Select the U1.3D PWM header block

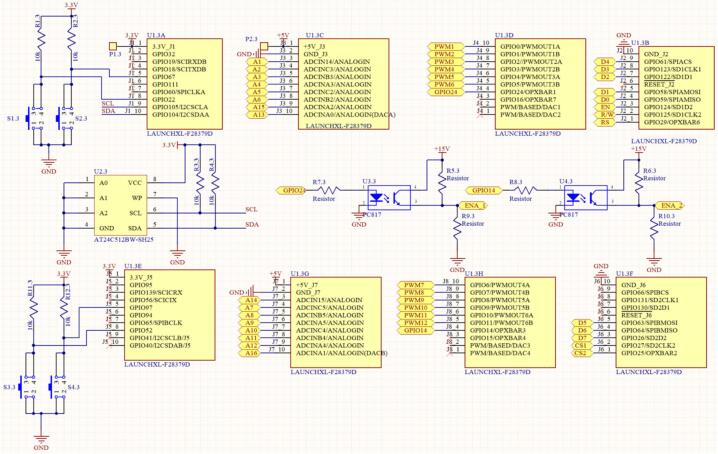click(540, 84)
